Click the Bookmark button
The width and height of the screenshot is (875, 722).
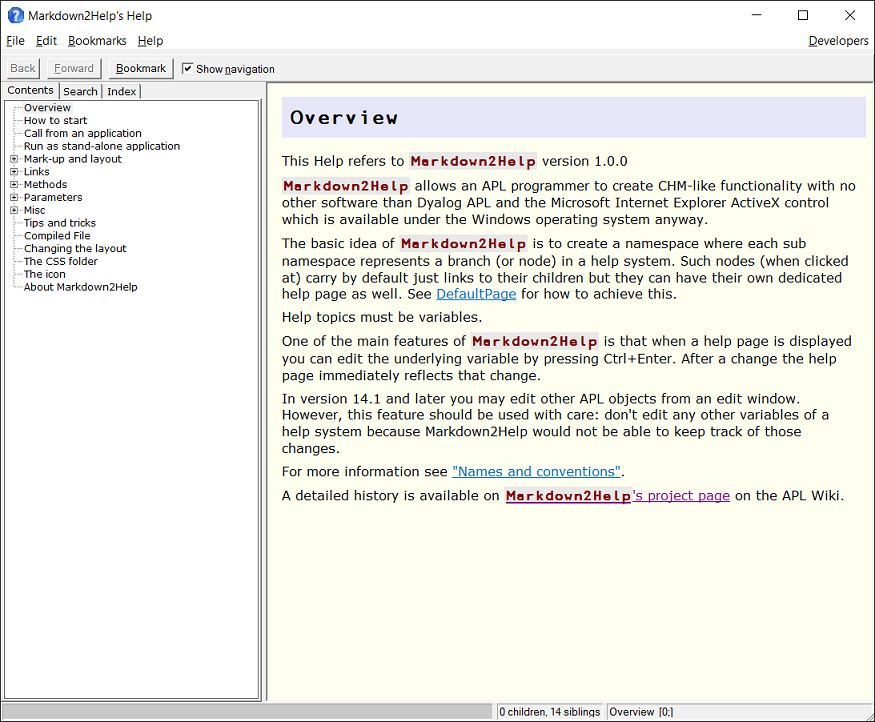141,68
